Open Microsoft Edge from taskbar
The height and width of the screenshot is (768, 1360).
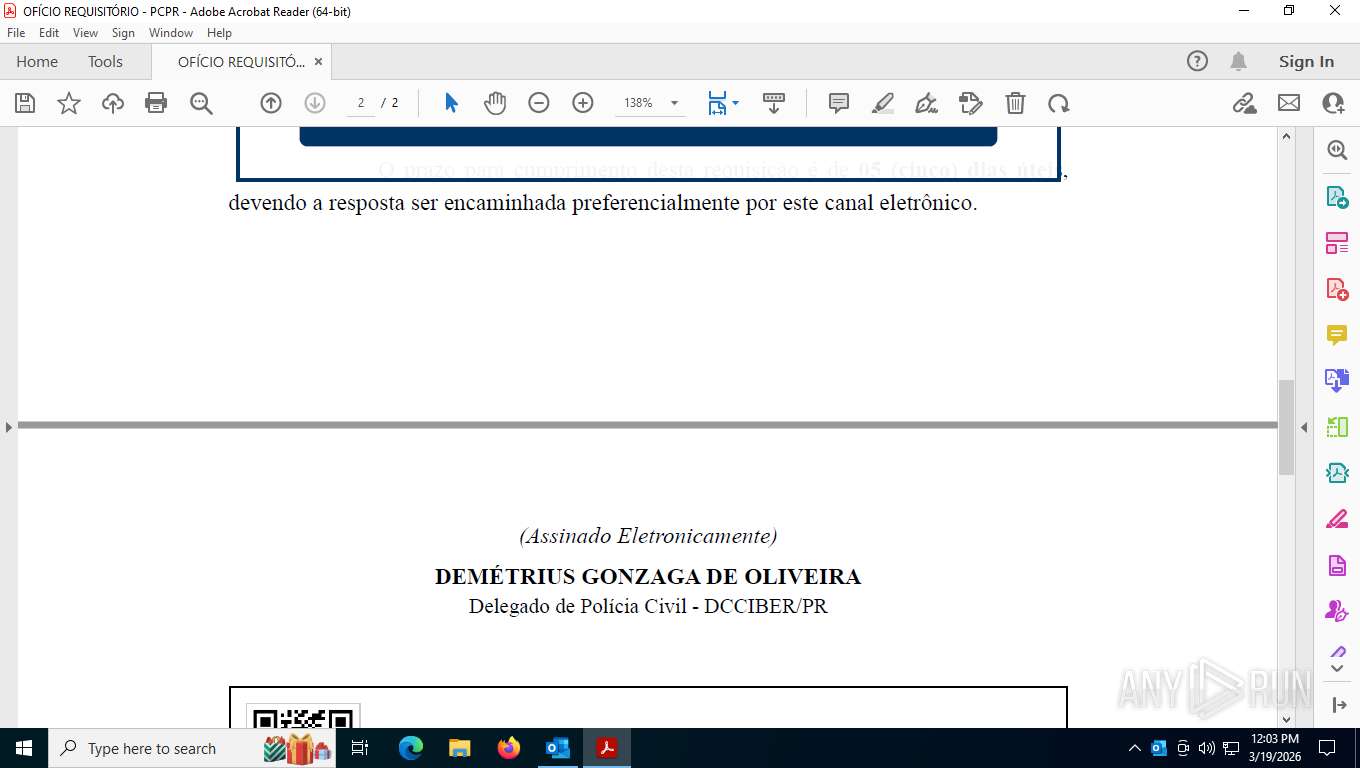[x=411, y=748]
